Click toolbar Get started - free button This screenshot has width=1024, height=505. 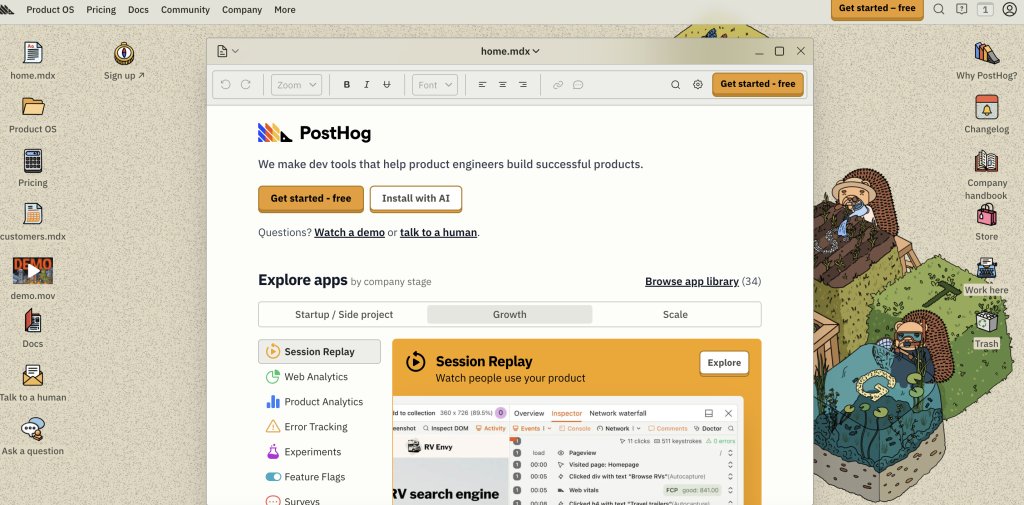pos(758,84)
